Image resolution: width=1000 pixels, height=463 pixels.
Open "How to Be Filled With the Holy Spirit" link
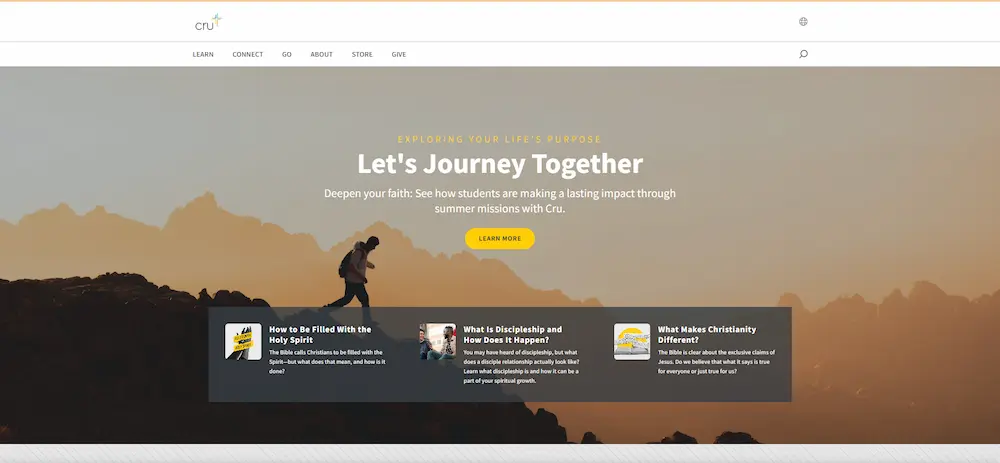point(320,334)
